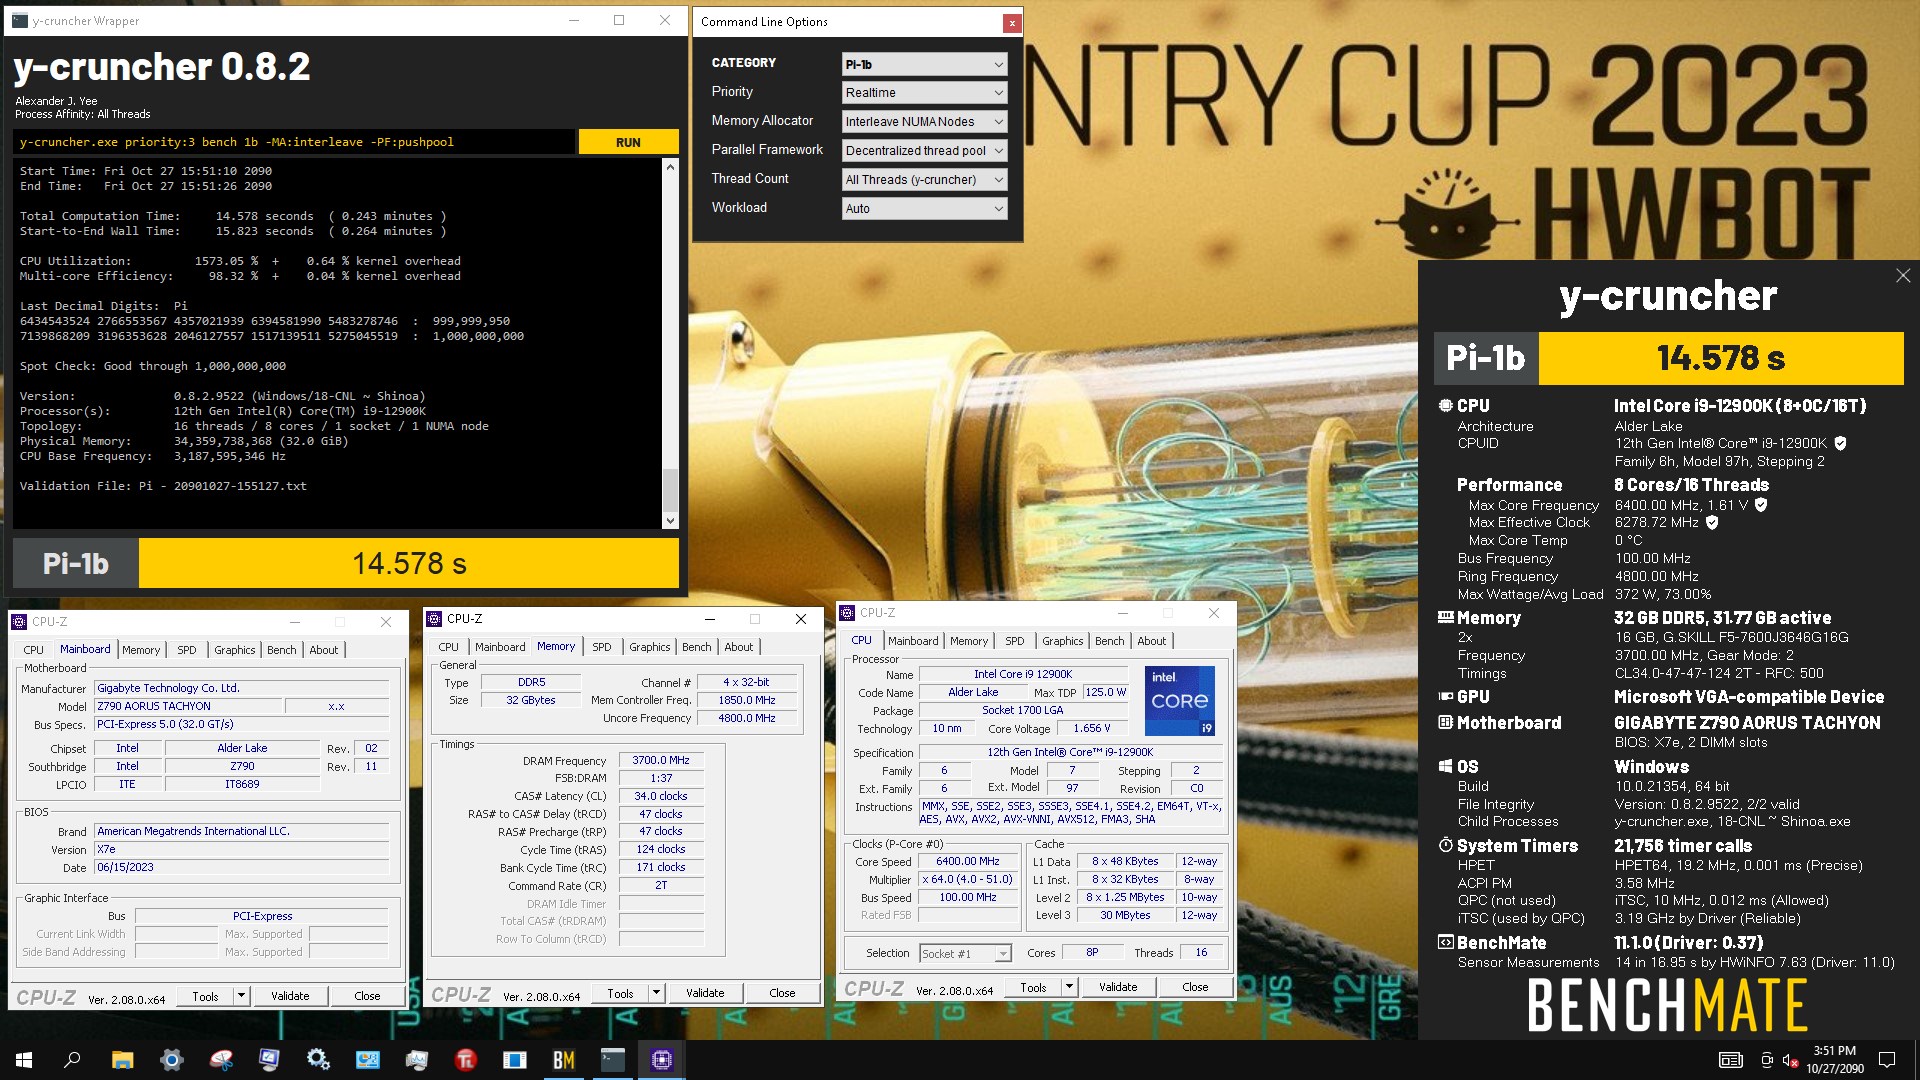The height and width of the screenshot is (1080, 1920).
Task: Click the y-cruncher command line input field
Action: [x=295, y=142]
